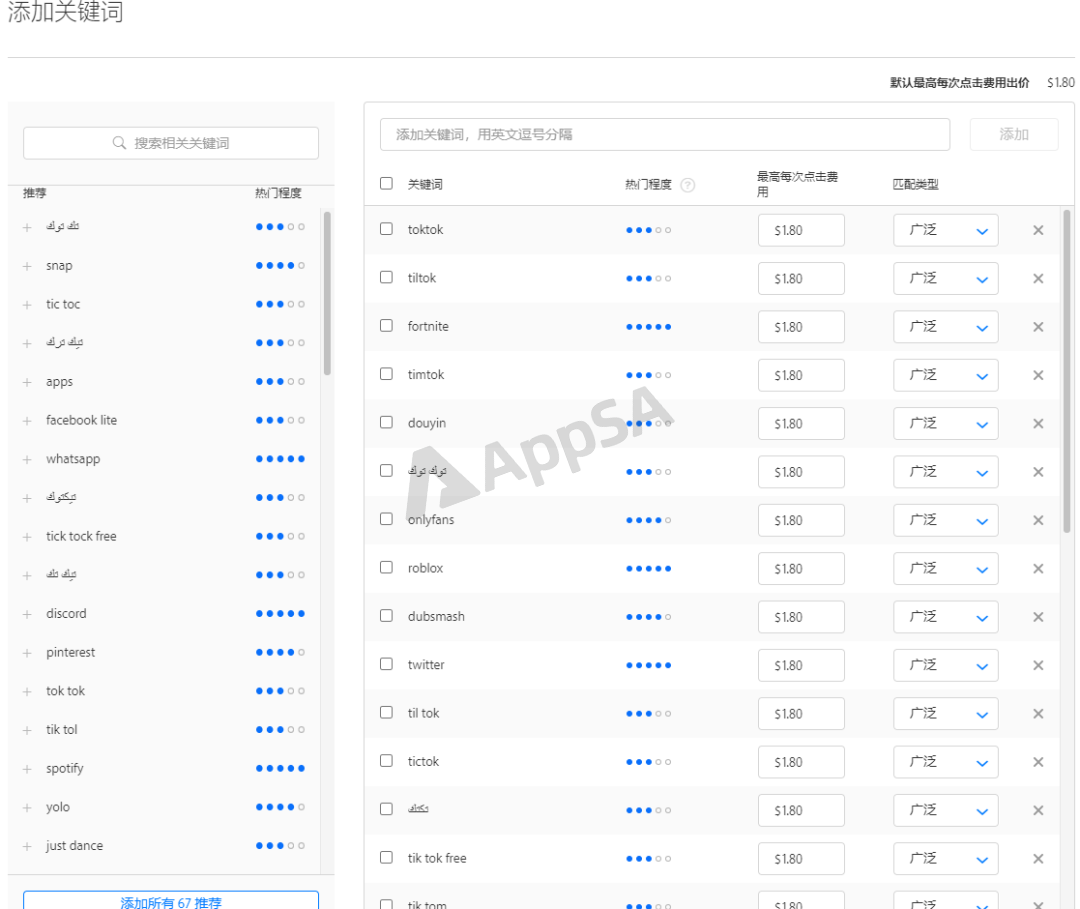Add tick tock free via plus icon
Image resolution: width=1080 pixels, height=909 pixels.
27,536
